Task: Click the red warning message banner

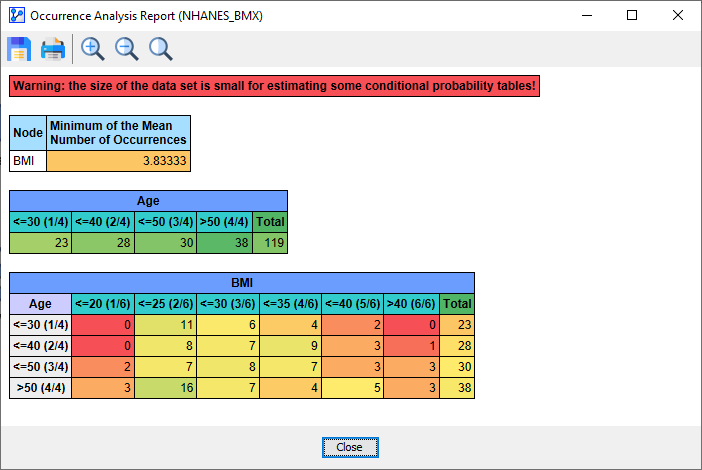Action: (x=274, y=86)
